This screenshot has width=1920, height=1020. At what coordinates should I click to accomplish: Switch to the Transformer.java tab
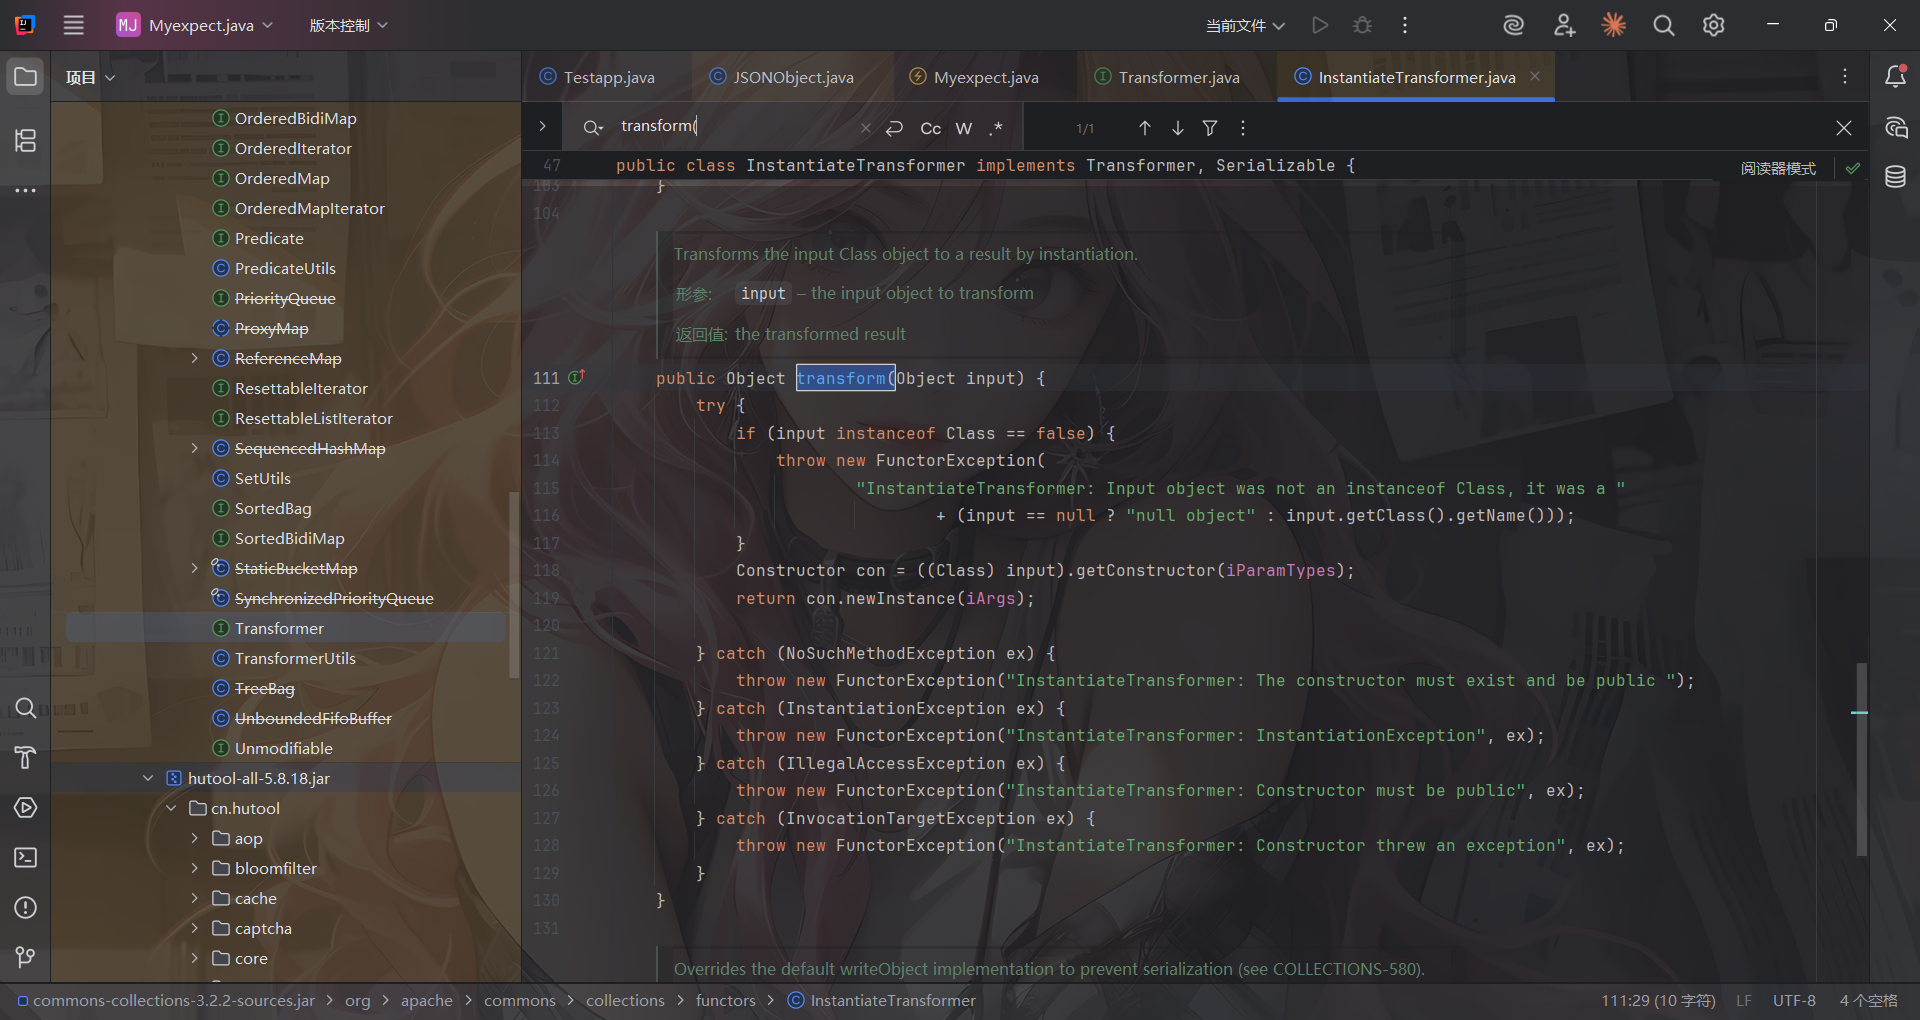pos(1178,77)
